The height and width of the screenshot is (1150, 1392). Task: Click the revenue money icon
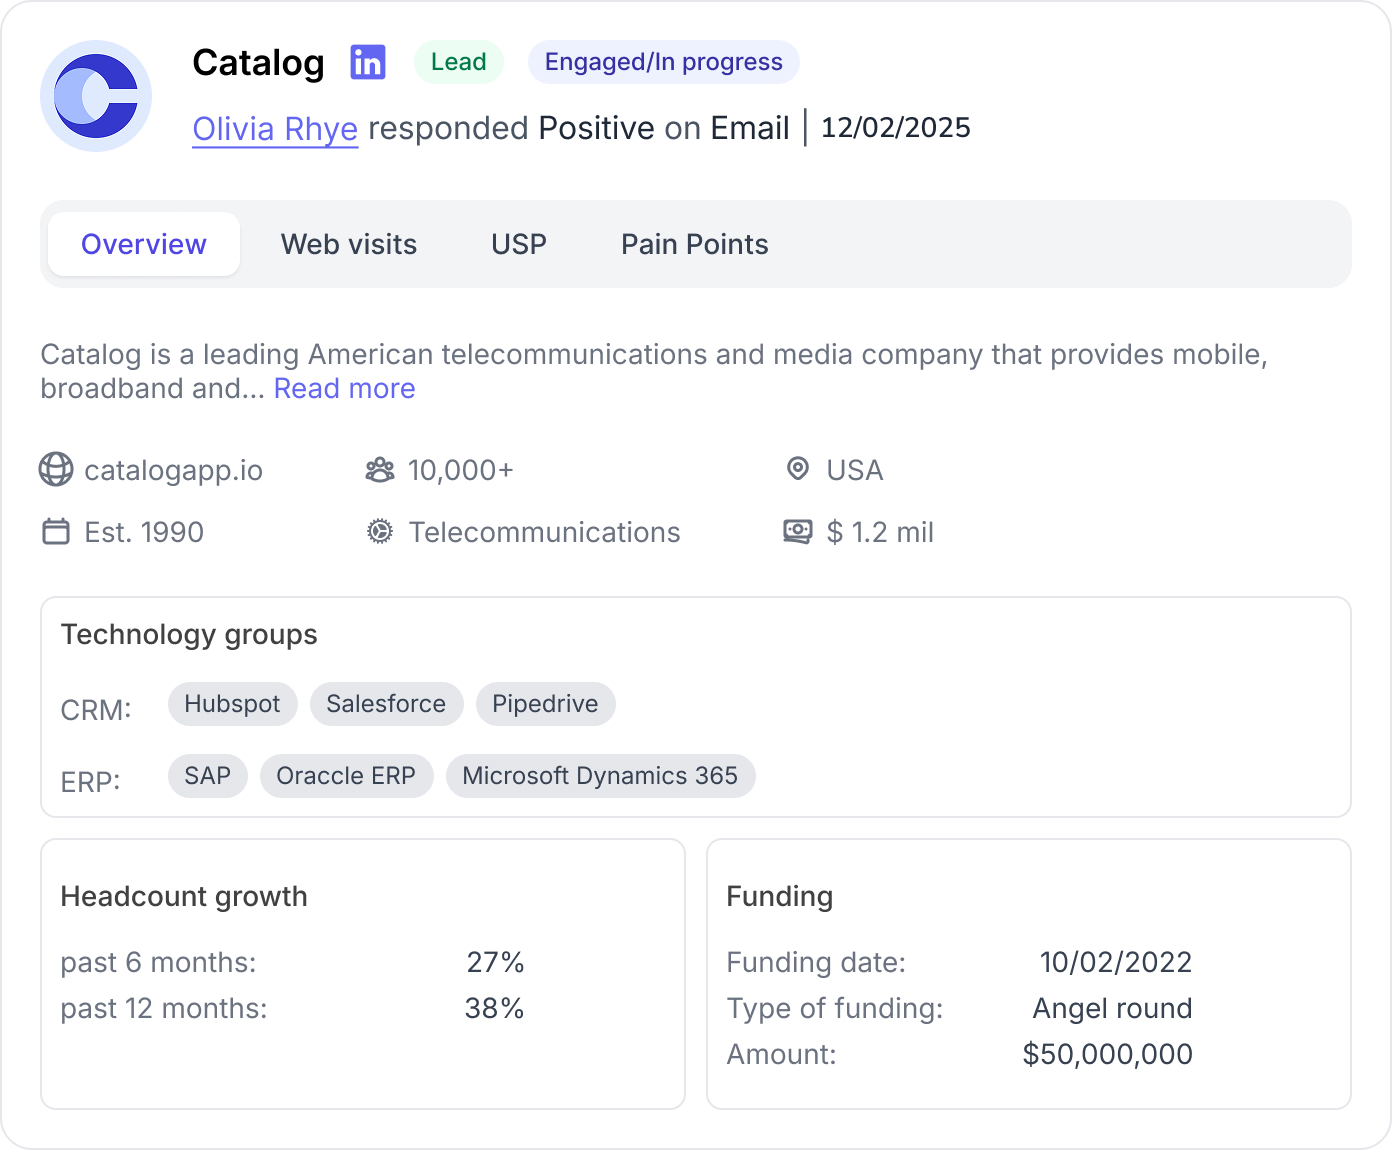(x=797, y=532)
